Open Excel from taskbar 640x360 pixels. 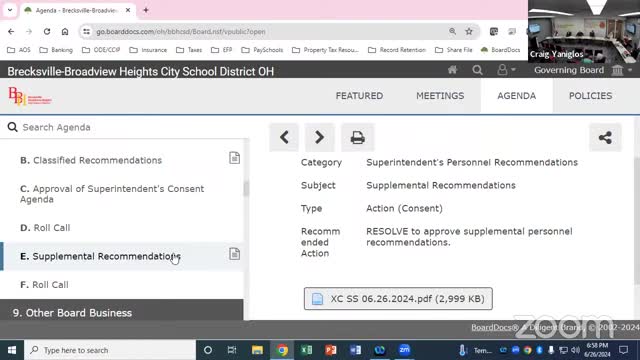[307, 350]
